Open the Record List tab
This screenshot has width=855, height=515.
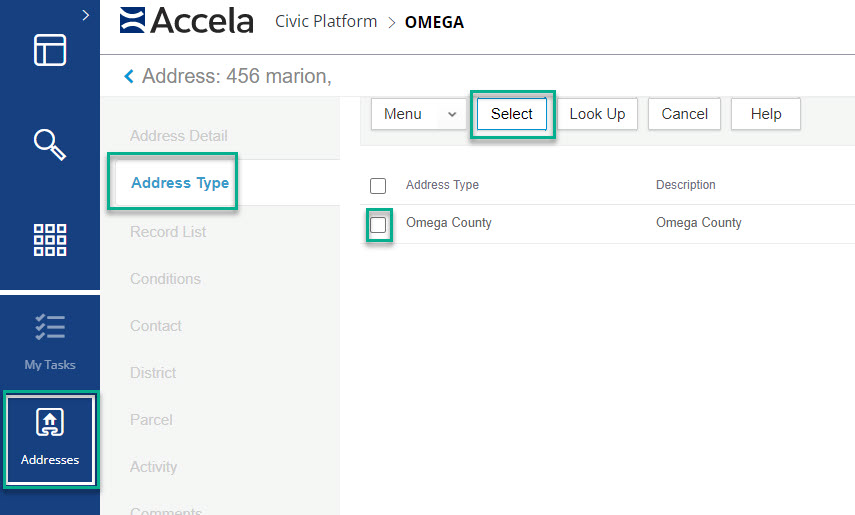[168, 232]
